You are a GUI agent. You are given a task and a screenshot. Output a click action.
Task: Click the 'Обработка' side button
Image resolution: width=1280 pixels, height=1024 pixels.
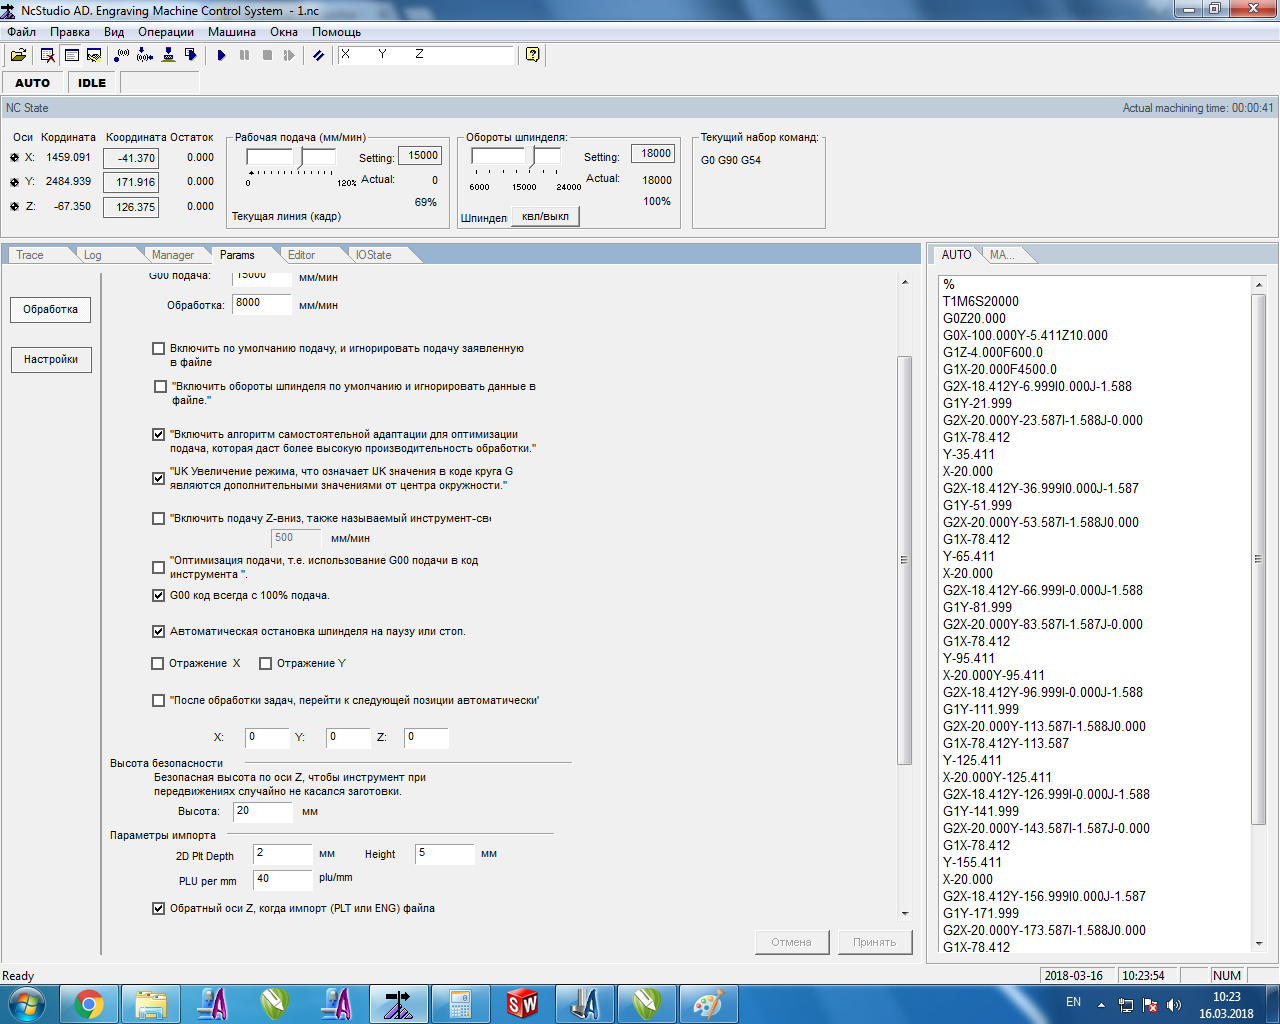pyautogui.click(x=51, y=310)
